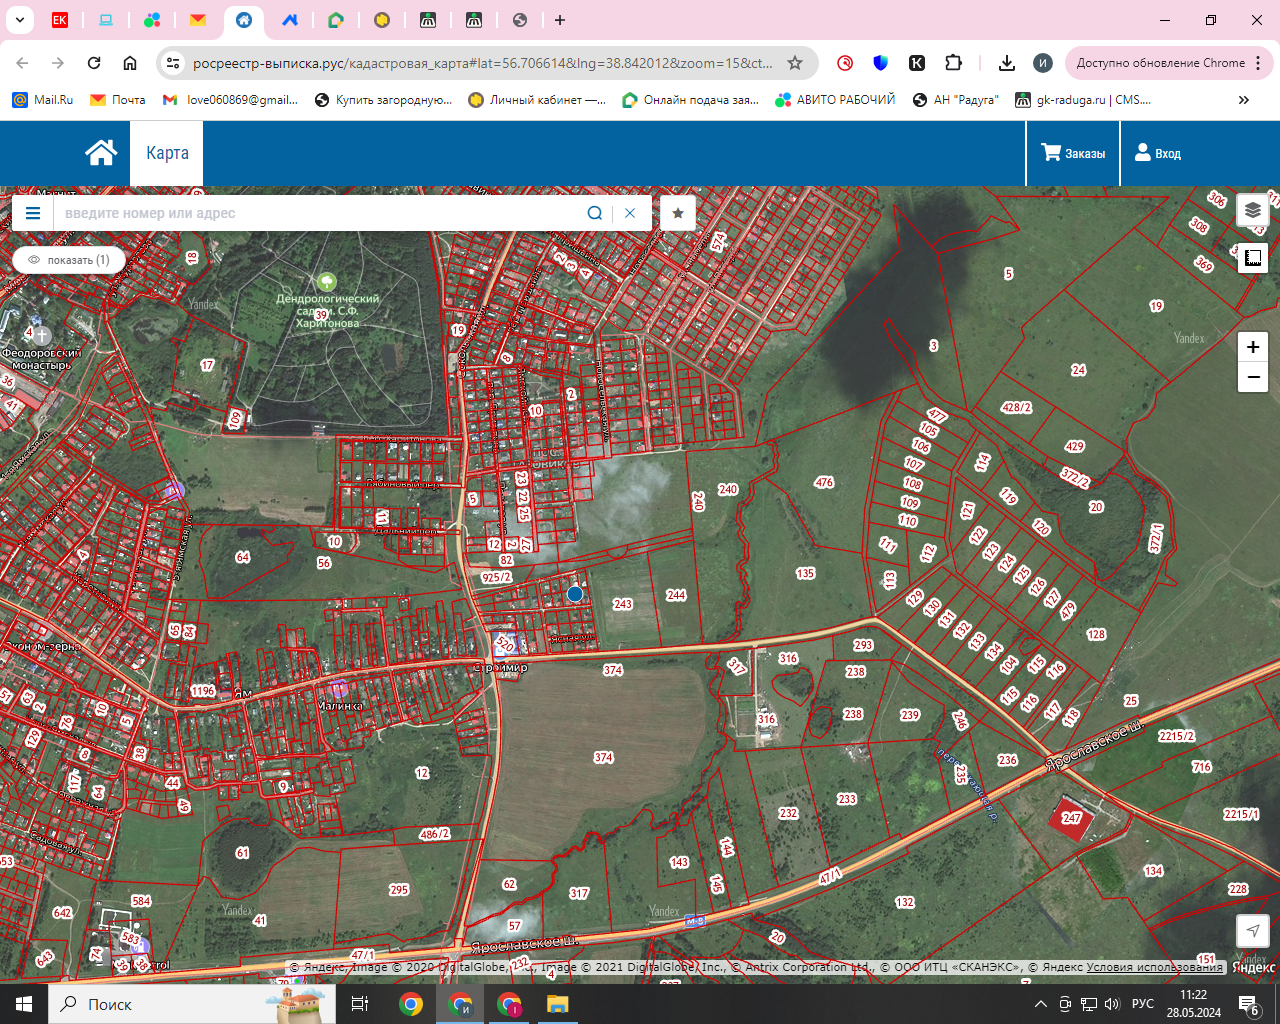Clear the search field with X icon
This screenshot has height=1024, width=1280.
(630, 213)
